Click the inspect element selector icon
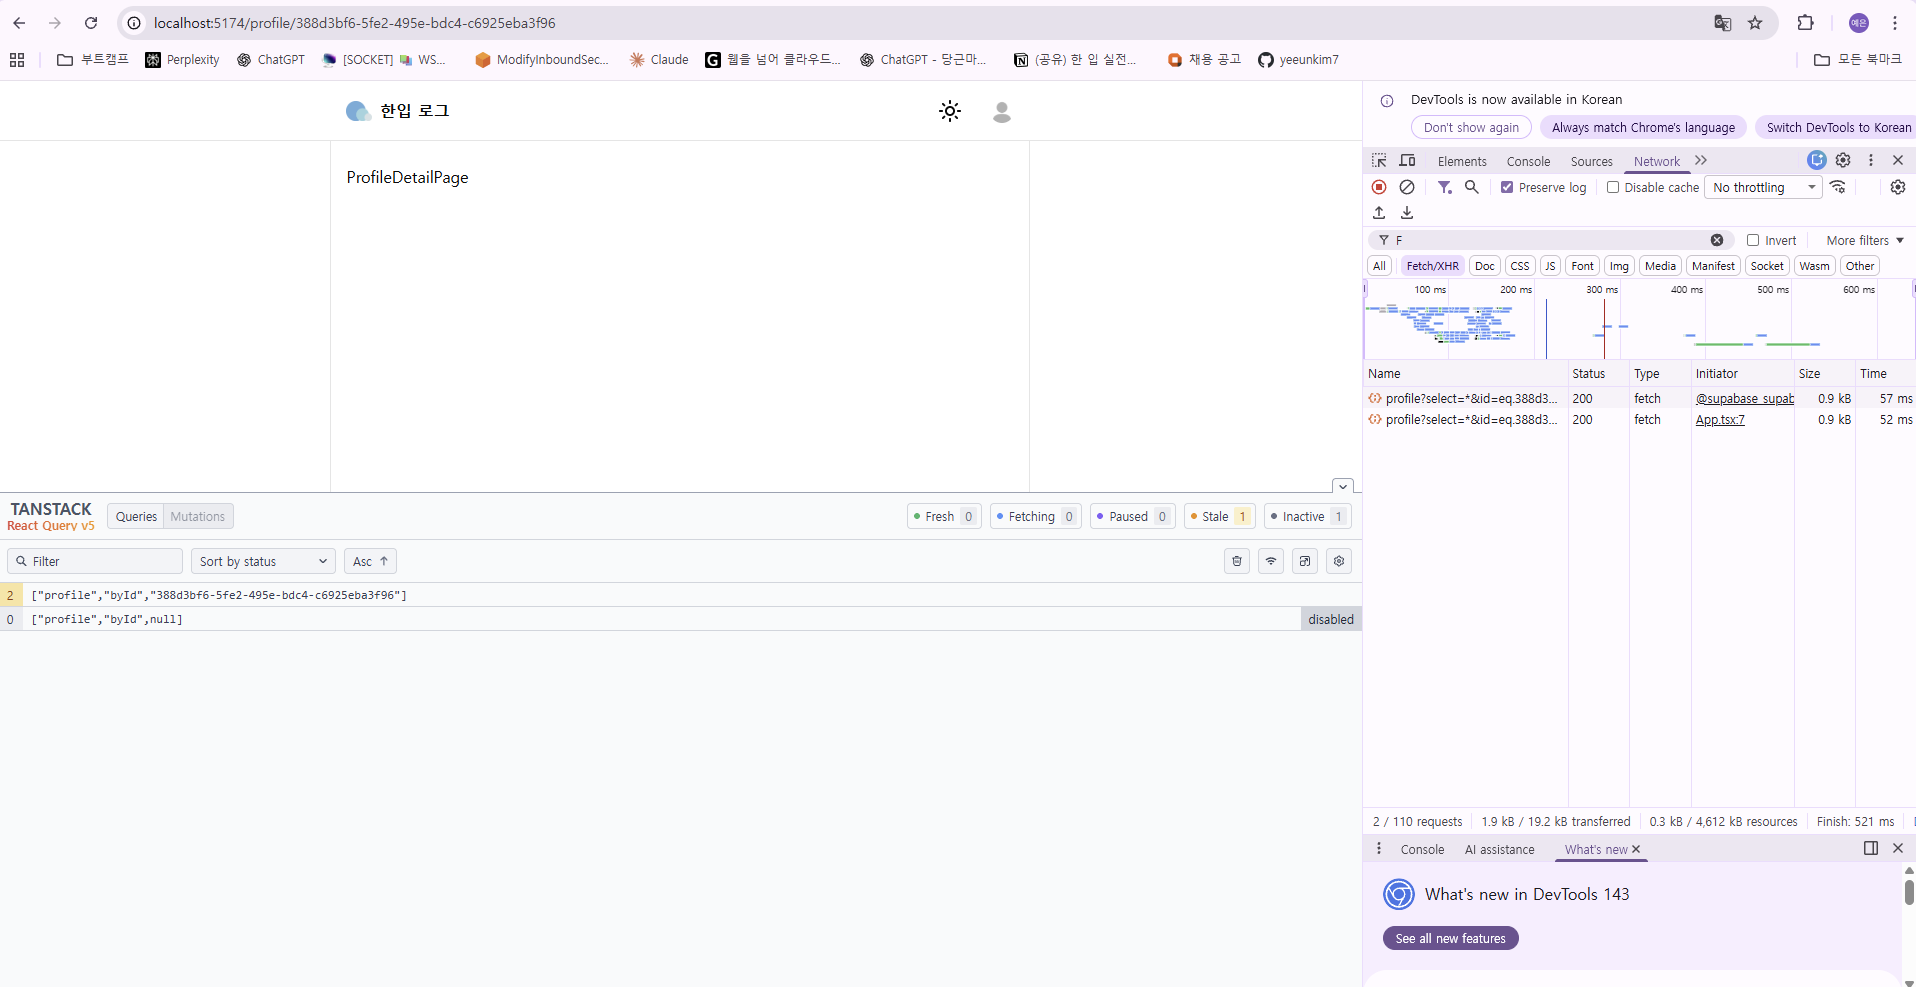The height and width of the screenshot is (987, 1916). (1379, 161)
